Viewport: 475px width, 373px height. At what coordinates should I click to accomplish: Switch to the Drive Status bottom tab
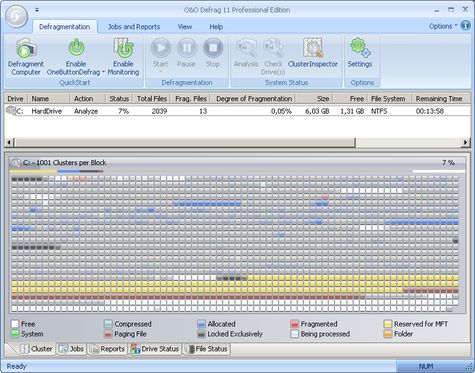(155, 349)
